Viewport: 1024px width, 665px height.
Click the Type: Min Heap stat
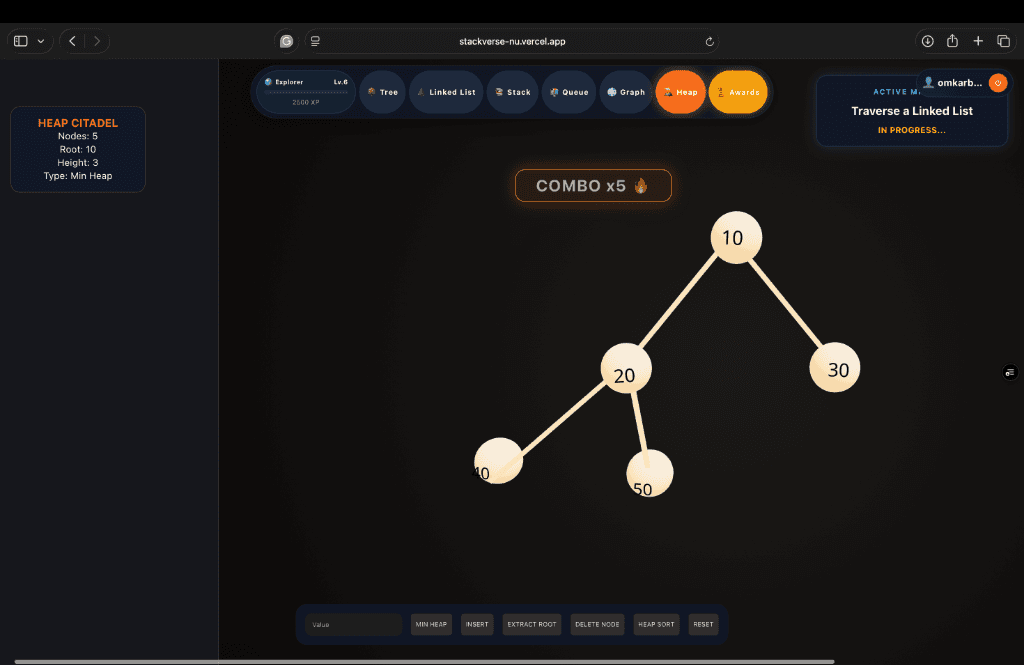coord(78,176)
